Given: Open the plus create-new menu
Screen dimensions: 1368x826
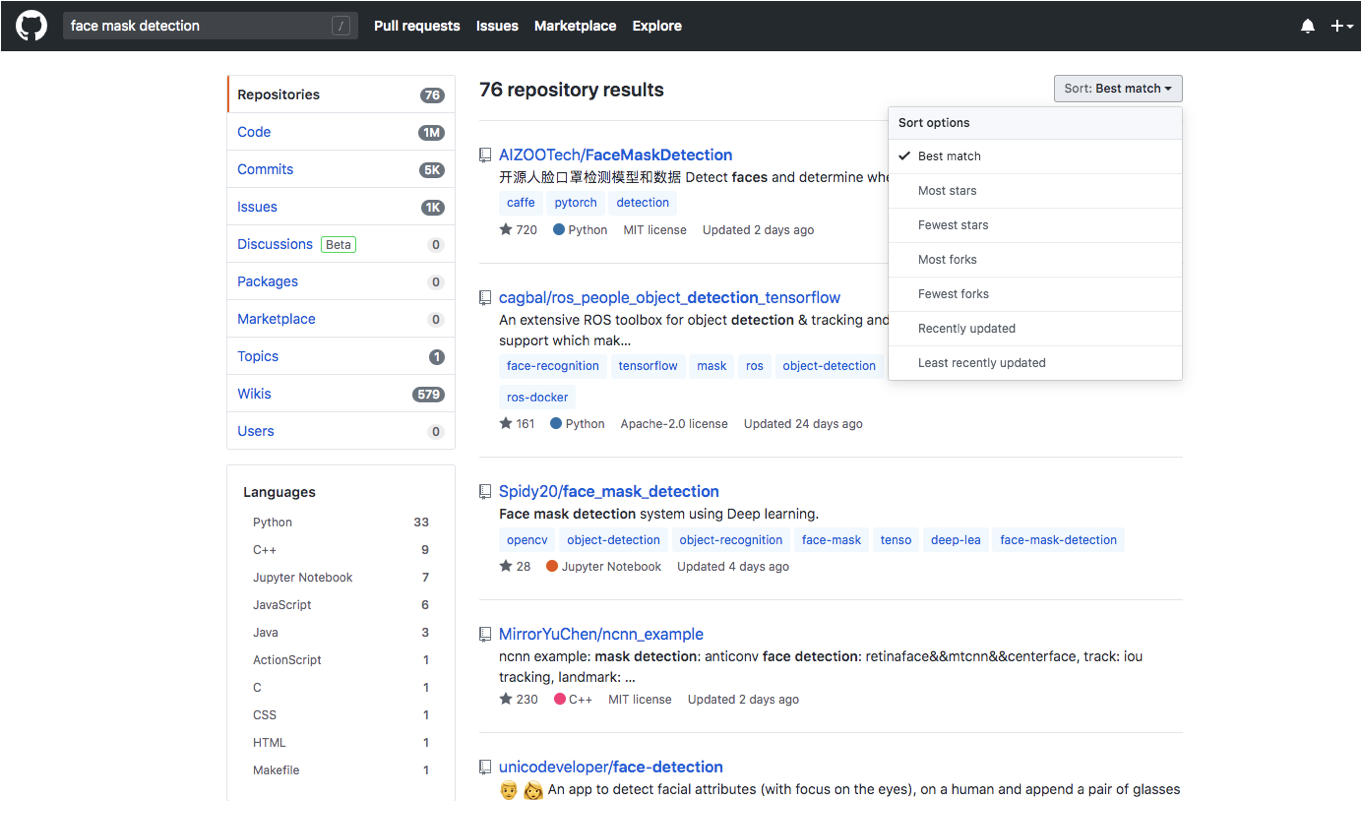Looking at the screenshot, I should tap(1341, 26).
